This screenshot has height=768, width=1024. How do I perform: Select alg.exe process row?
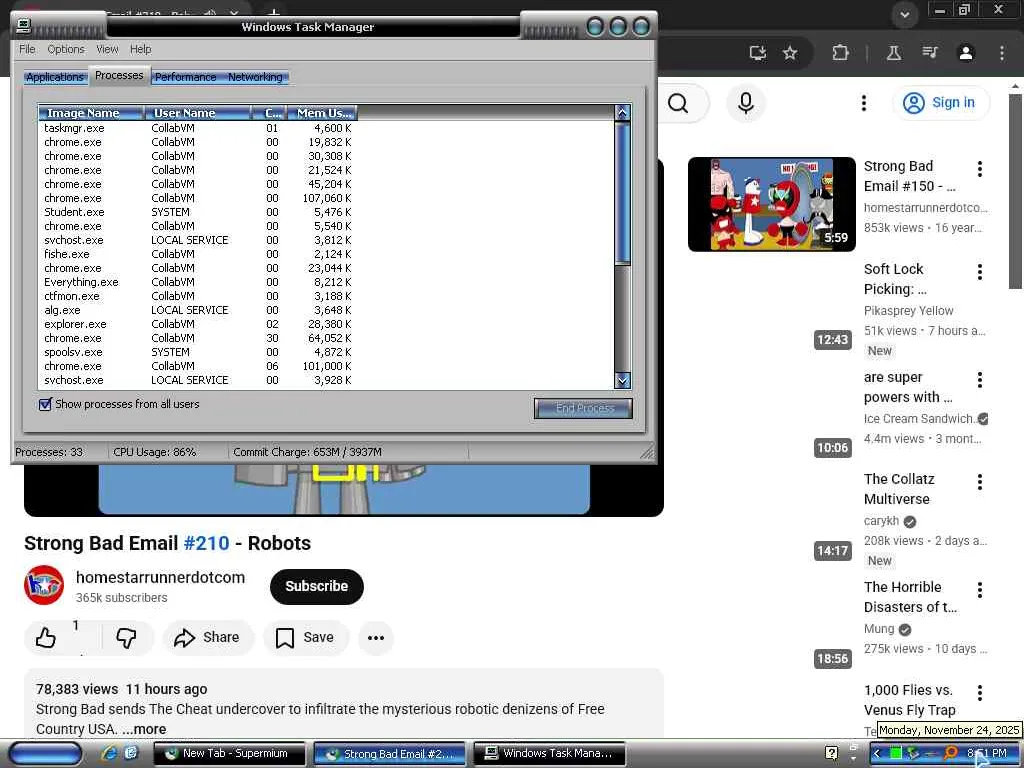196,310
